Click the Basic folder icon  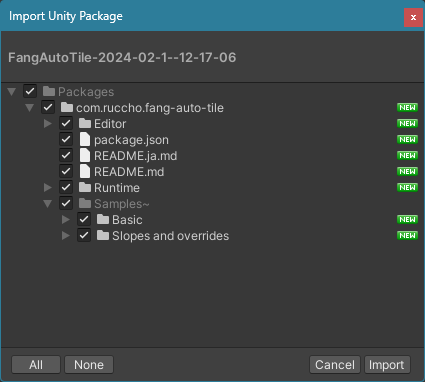click(103, 219)
